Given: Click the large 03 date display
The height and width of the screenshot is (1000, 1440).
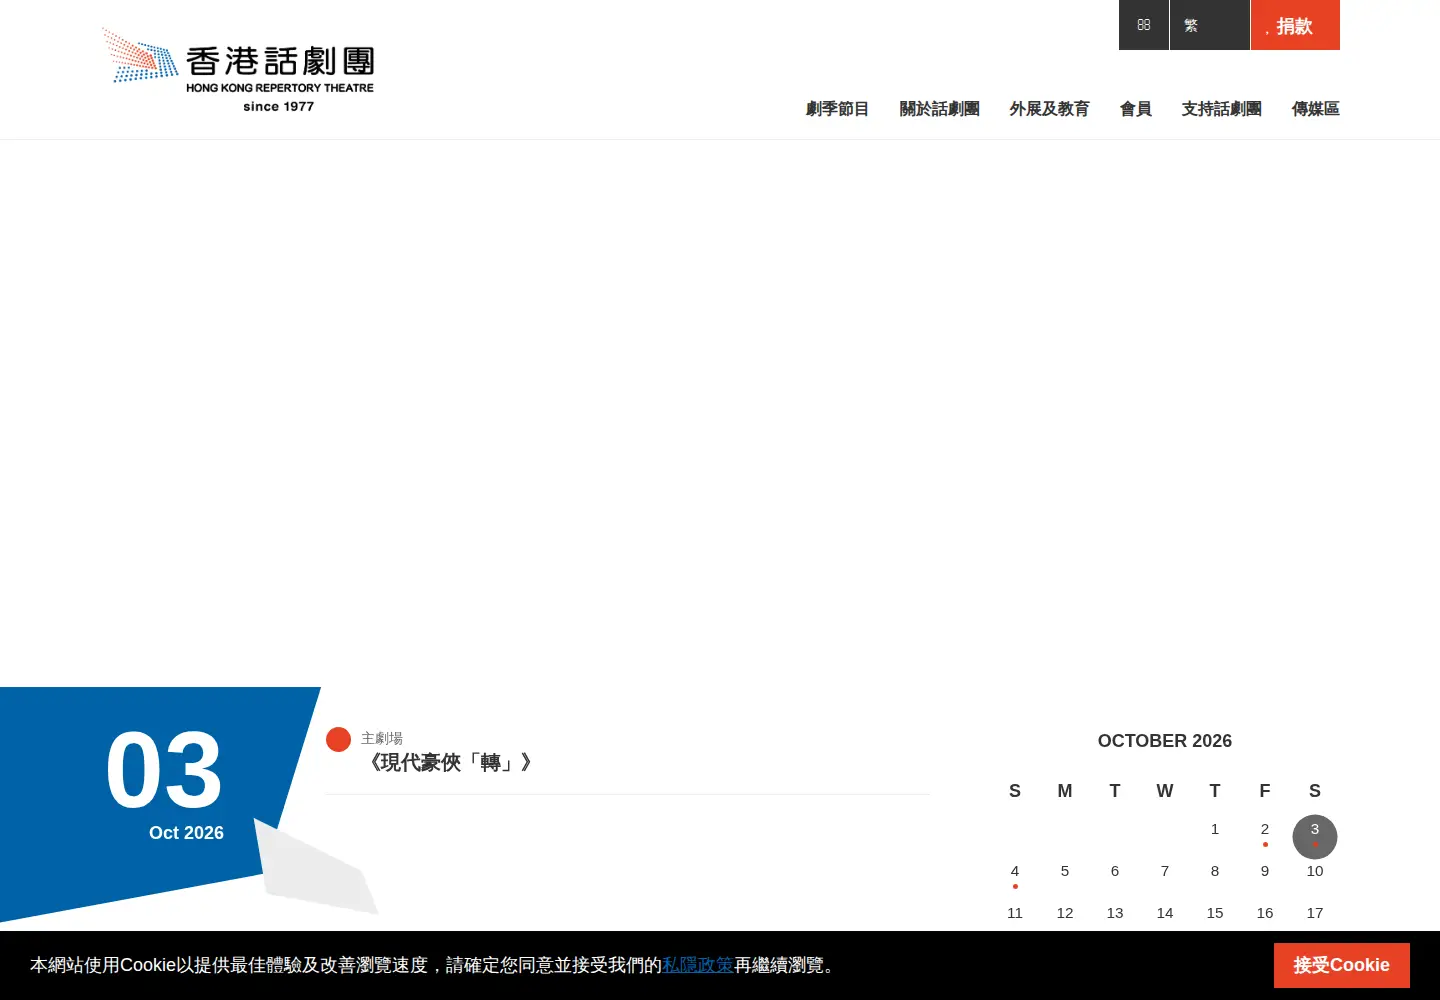Looking at the screenshot, I should pos(164,770).
